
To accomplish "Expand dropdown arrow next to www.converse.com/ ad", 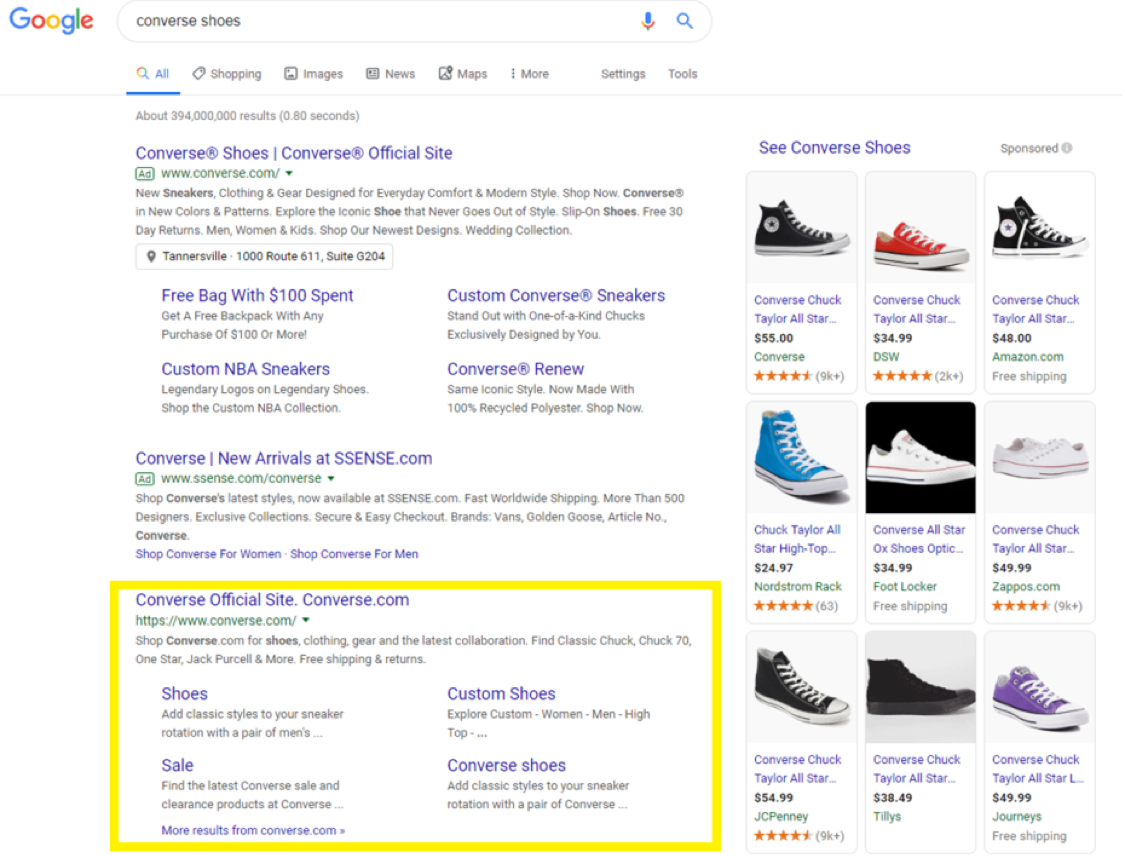I will tap(289, 174).
